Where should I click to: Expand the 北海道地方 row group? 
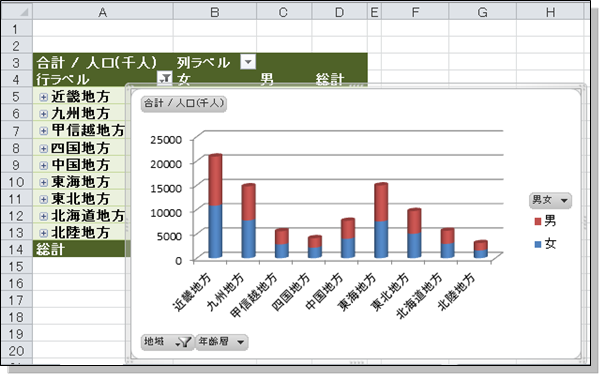pyautogui.click(x=44, y=216)
